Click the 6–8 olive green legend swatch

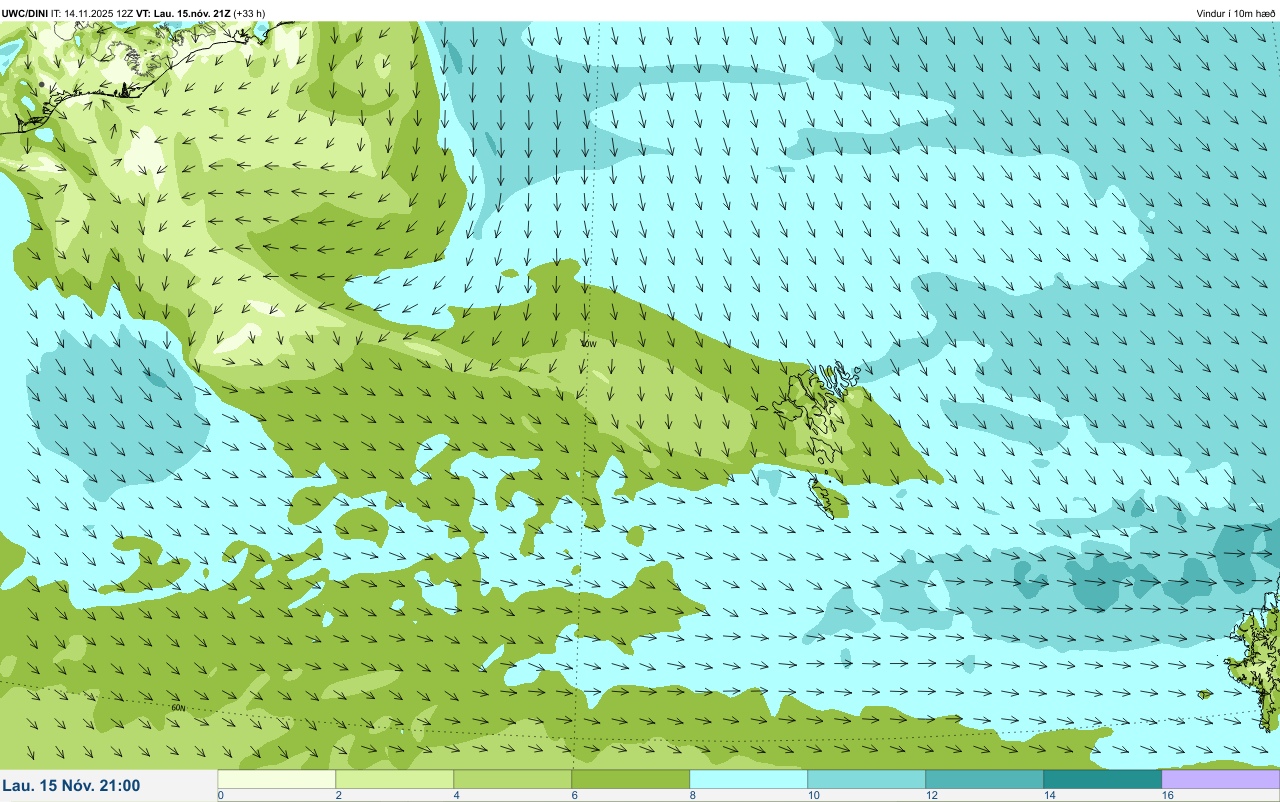(x=631, y=778)
